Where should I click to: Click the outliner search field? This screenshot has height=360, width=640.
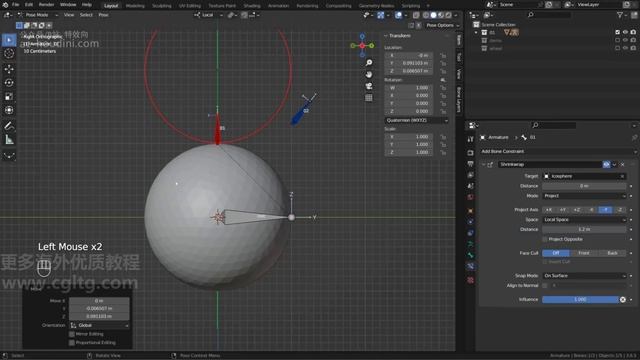point(549,15)
